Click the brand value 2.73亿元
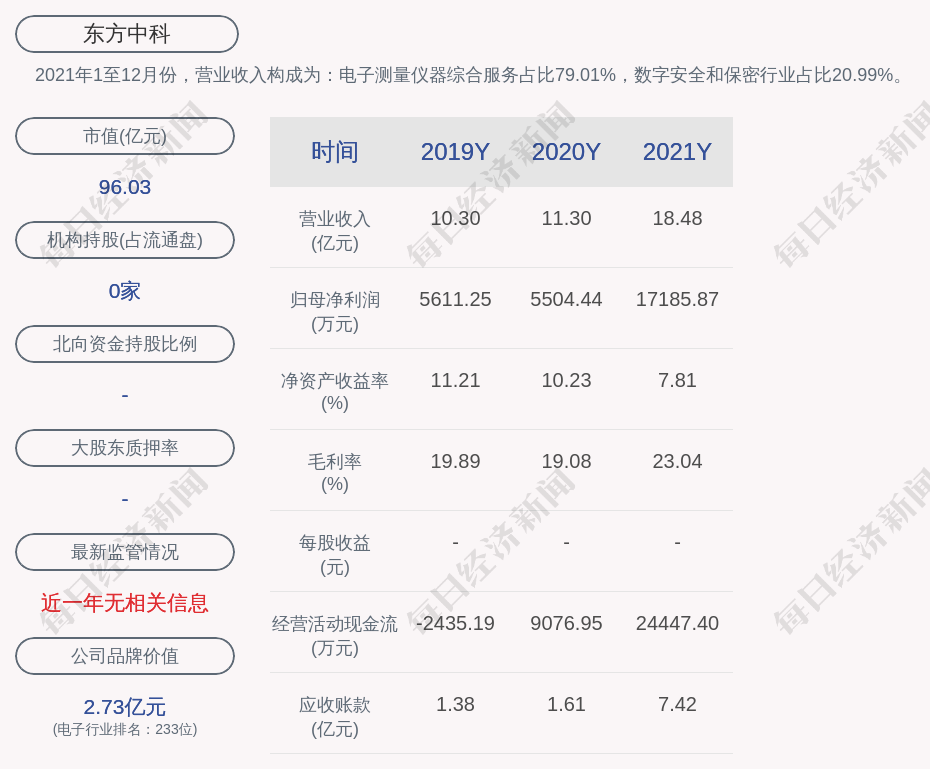 tap(125, 707)
